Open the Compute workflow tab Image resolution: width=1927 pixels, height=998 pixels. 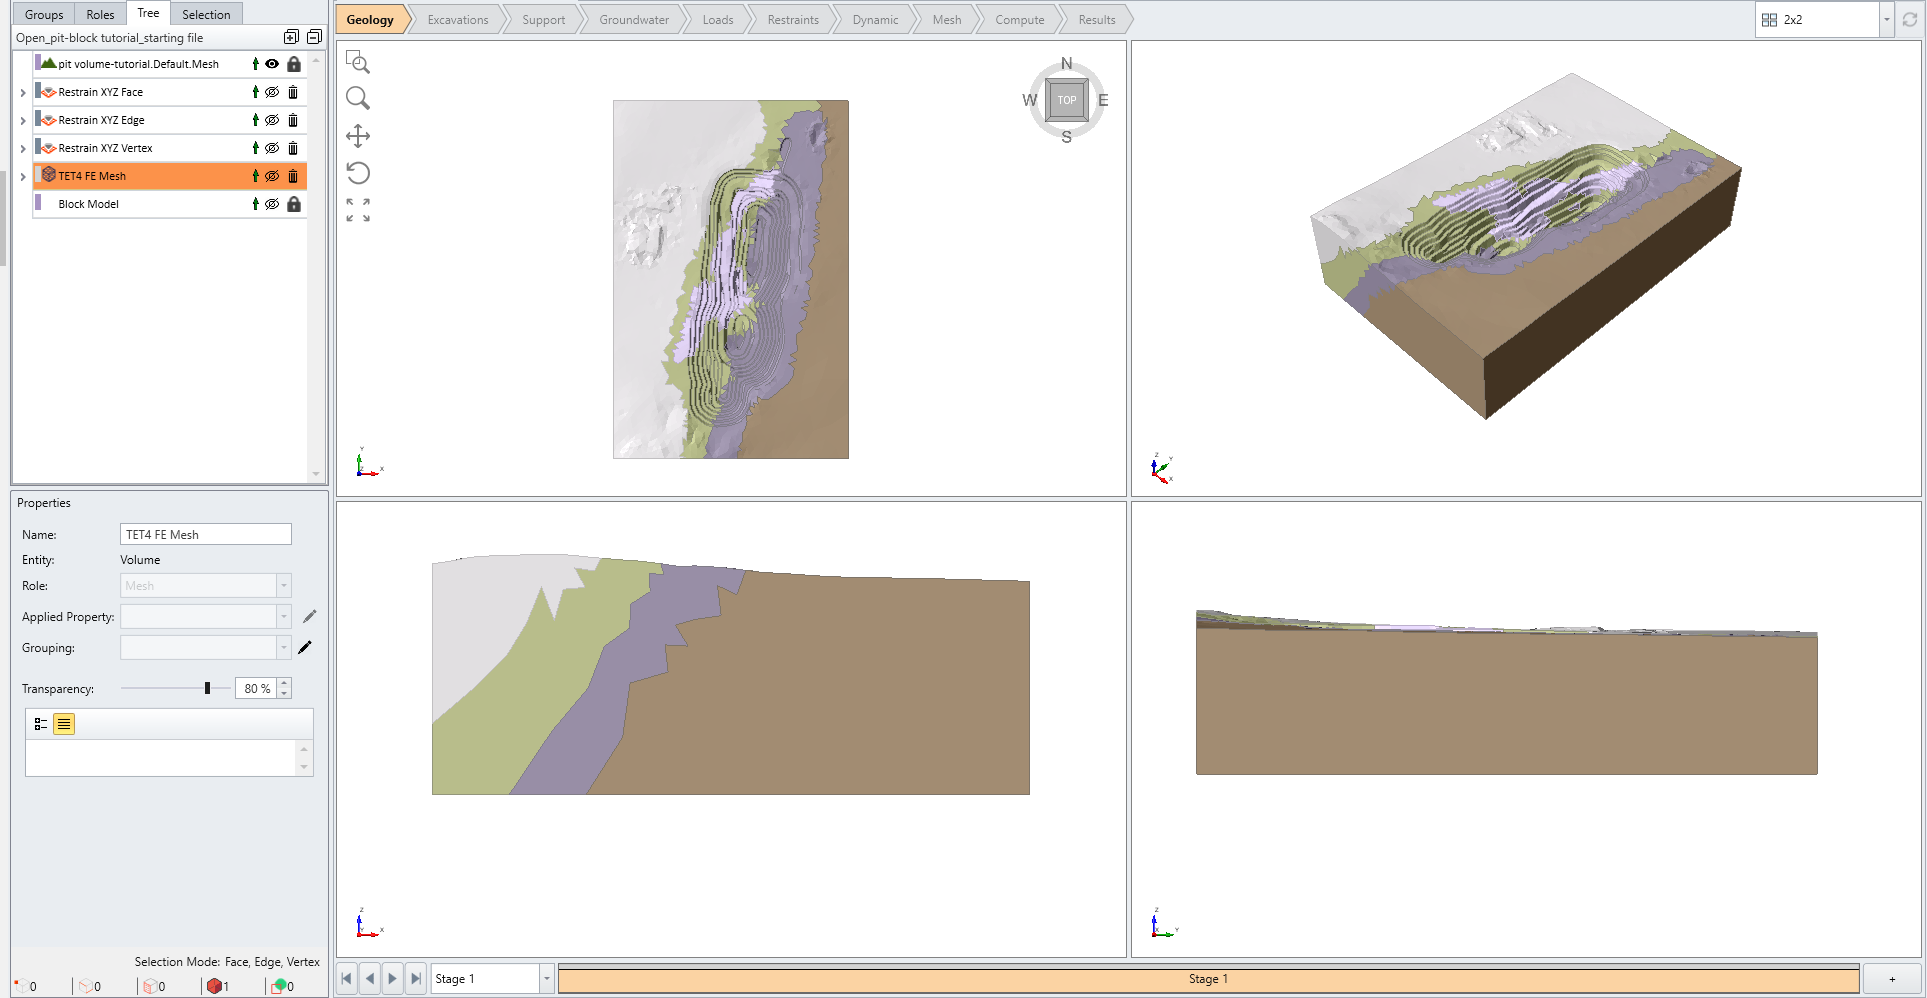pyautogui.click(x=1020, y=20)
